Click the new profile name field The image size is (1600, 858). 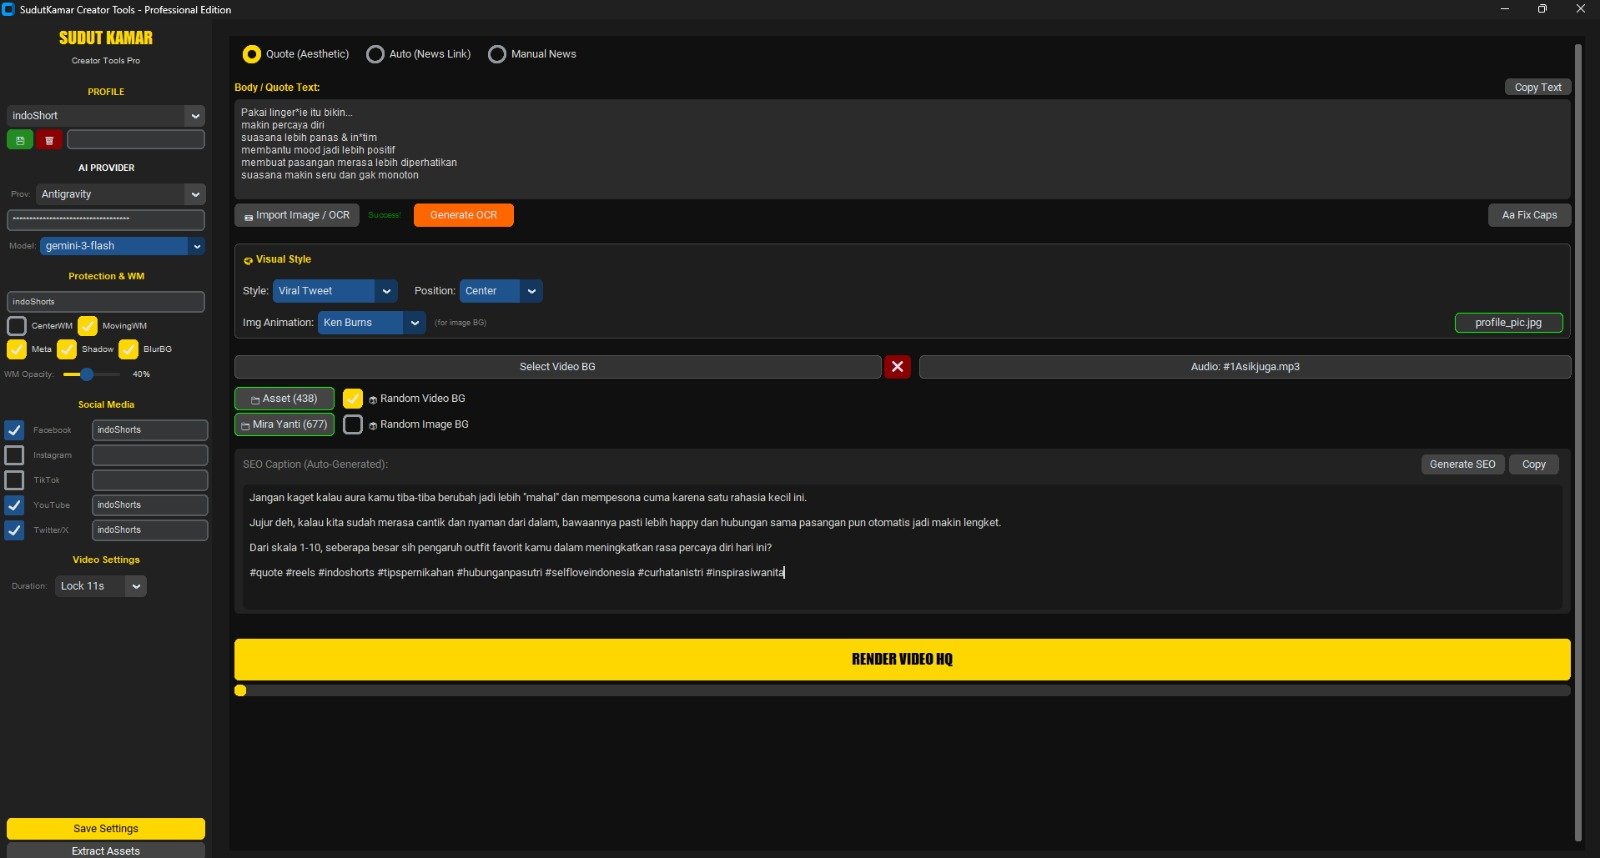click(x=136, y=140)
